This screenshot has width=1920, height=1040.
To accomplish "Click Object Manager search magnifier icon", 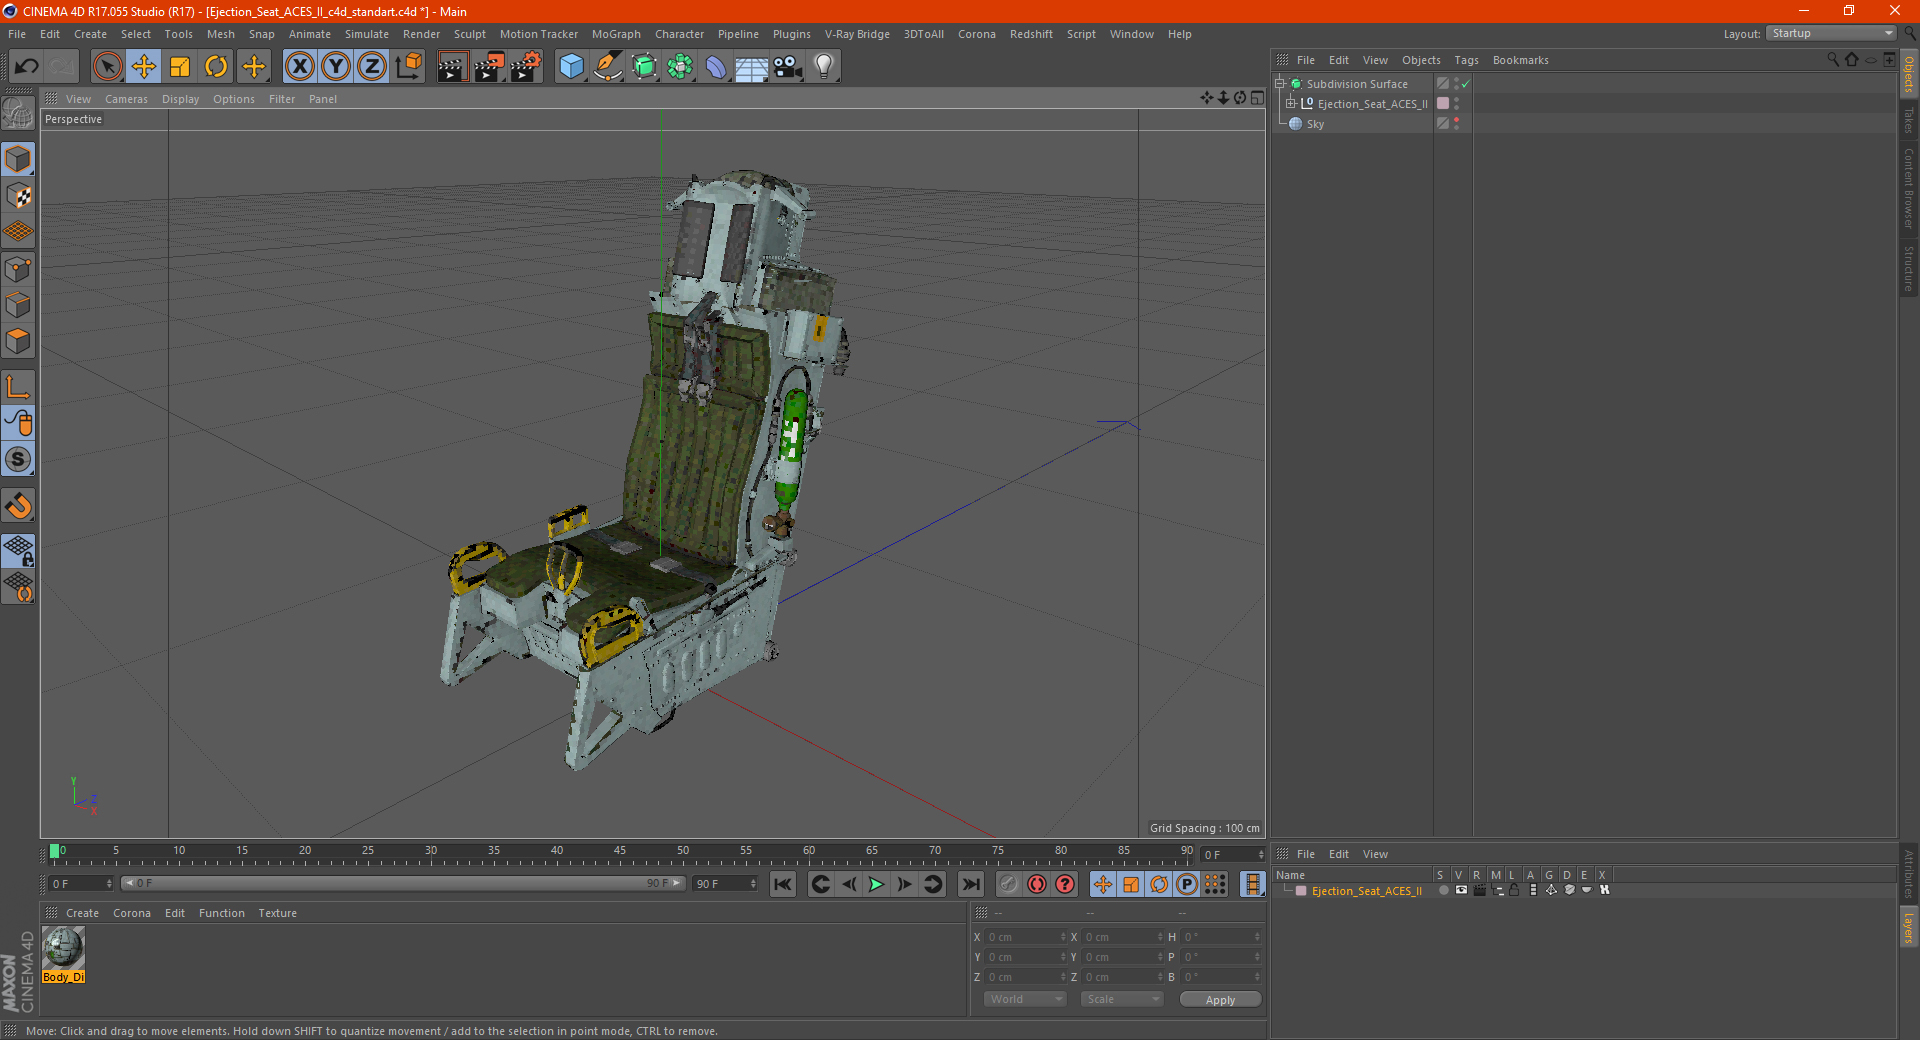I will [1832, 60].
